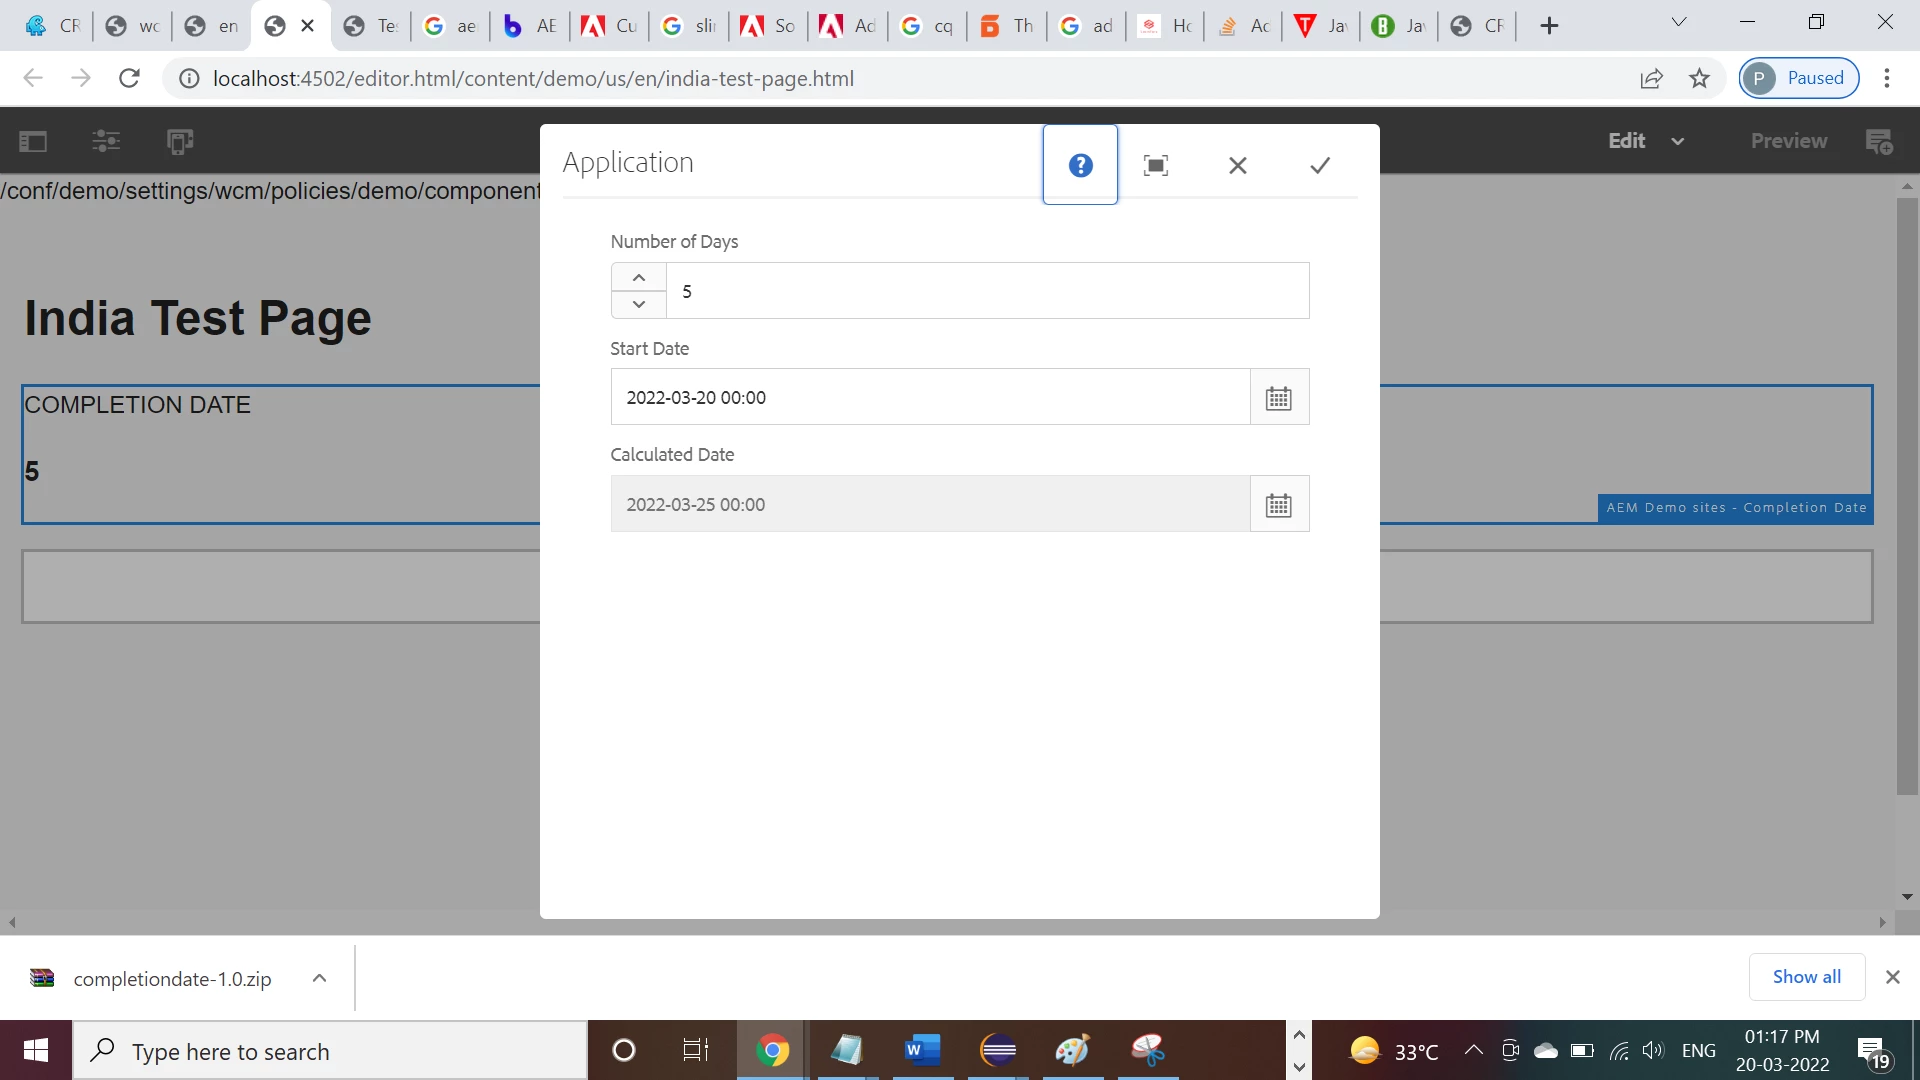Viewport: 1920px width, 1080px height.
Task: Expand the Edit mode dropdown chevron
Action: [1678, 141]
